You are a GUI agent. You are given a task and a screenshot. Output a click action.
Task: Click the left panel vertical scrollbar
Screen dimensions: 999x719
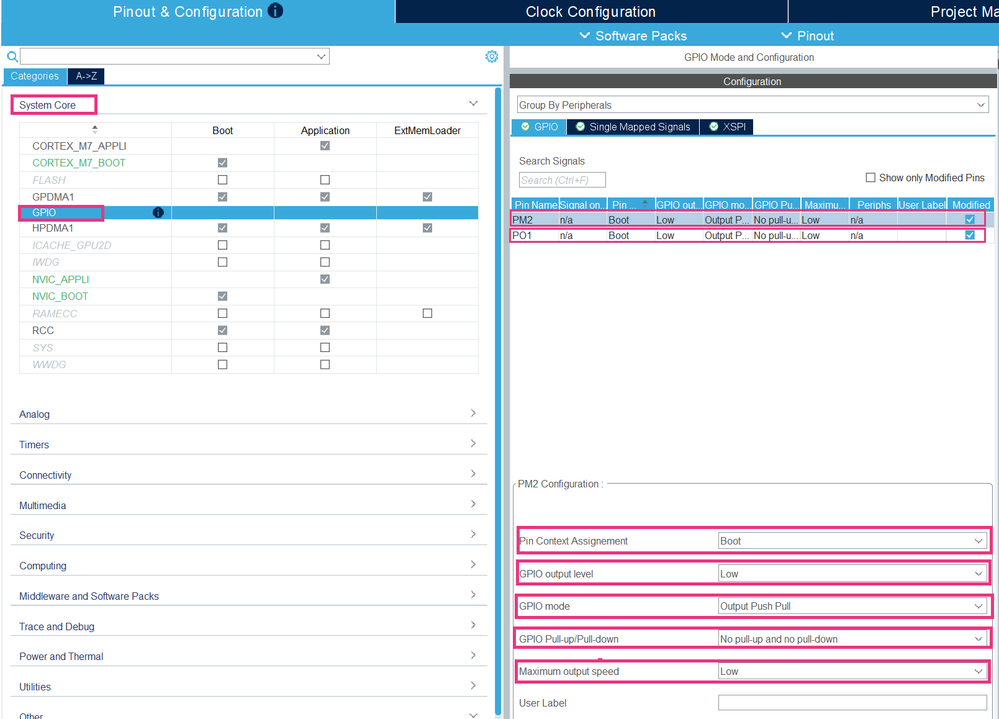[x=498, y=401]
